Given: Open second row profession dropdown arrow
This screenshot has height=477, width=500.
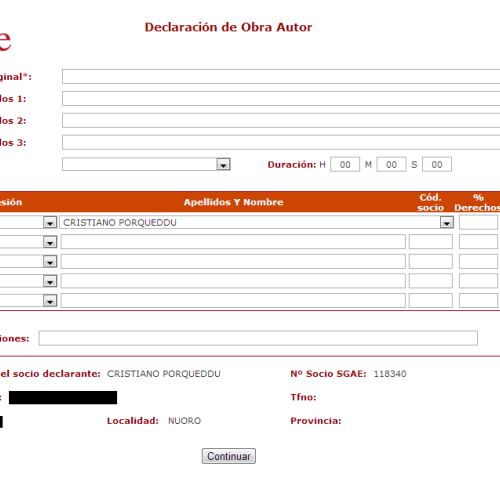Looking at the screenshot, I should tap(50, 242).
